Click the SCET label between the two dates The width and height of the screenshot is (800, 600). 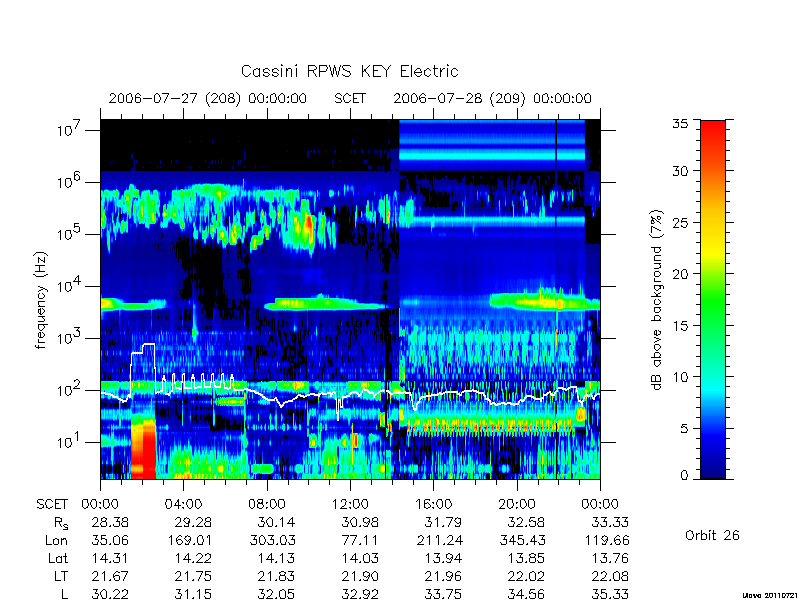[x=350, y=98]
